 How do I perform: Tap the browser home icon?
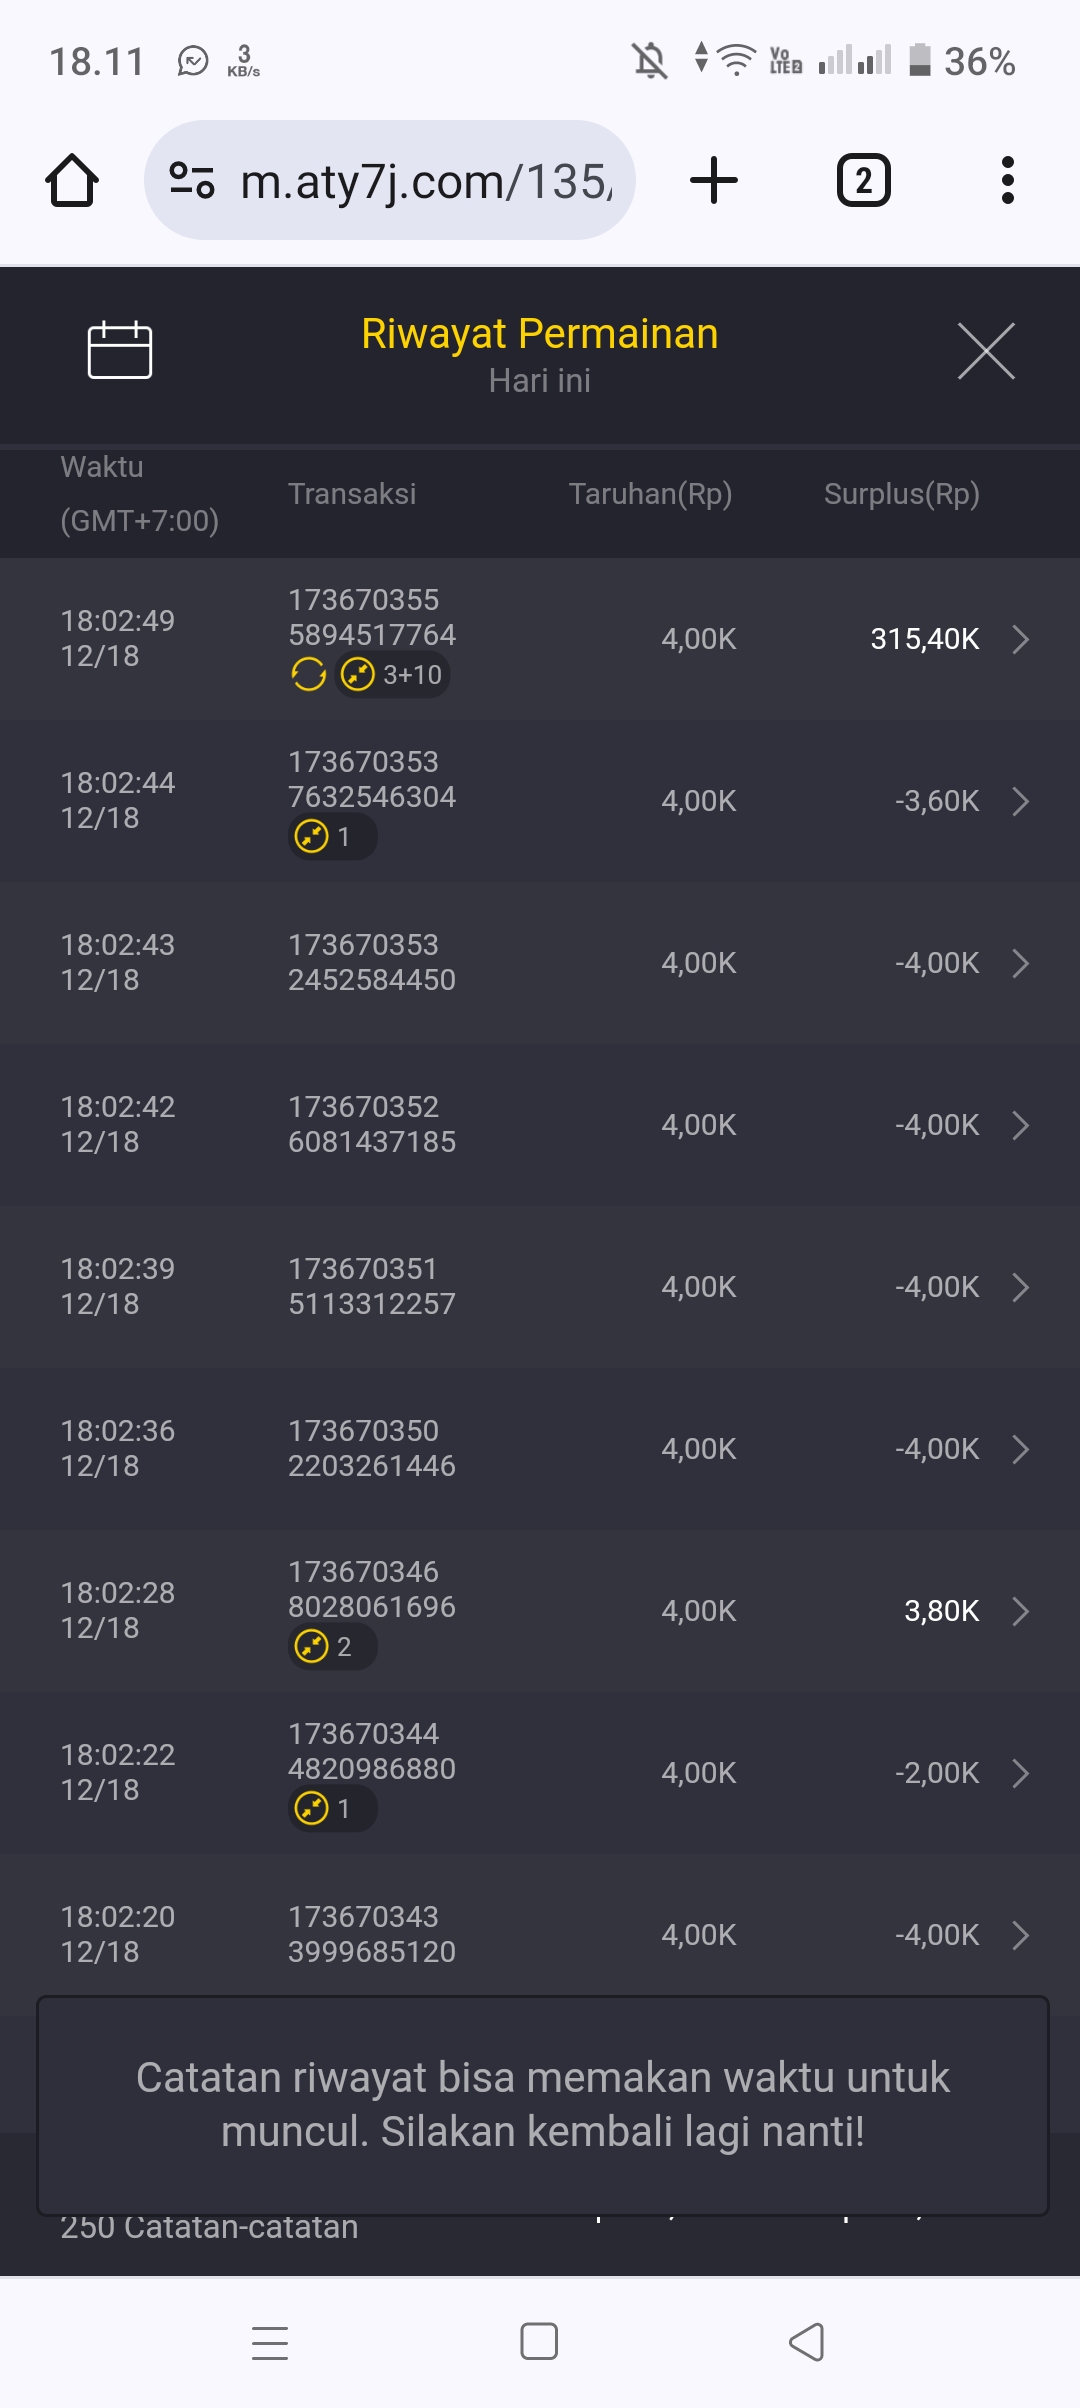pos(72,181)
